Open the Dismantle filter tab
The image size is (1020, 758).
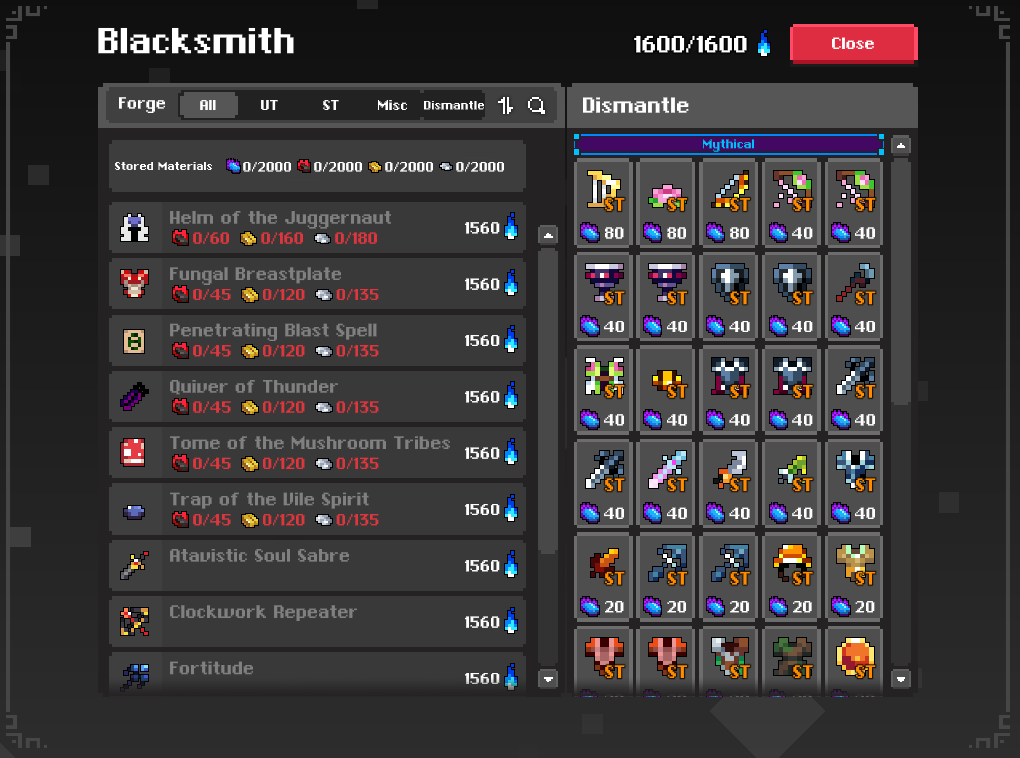(x=453, y=105)
